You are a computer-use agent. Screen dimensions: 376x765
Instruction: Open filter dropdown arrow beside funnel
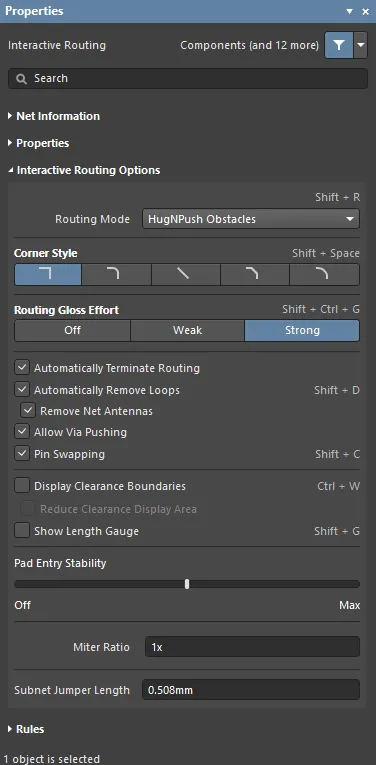[x=360, y=45]
